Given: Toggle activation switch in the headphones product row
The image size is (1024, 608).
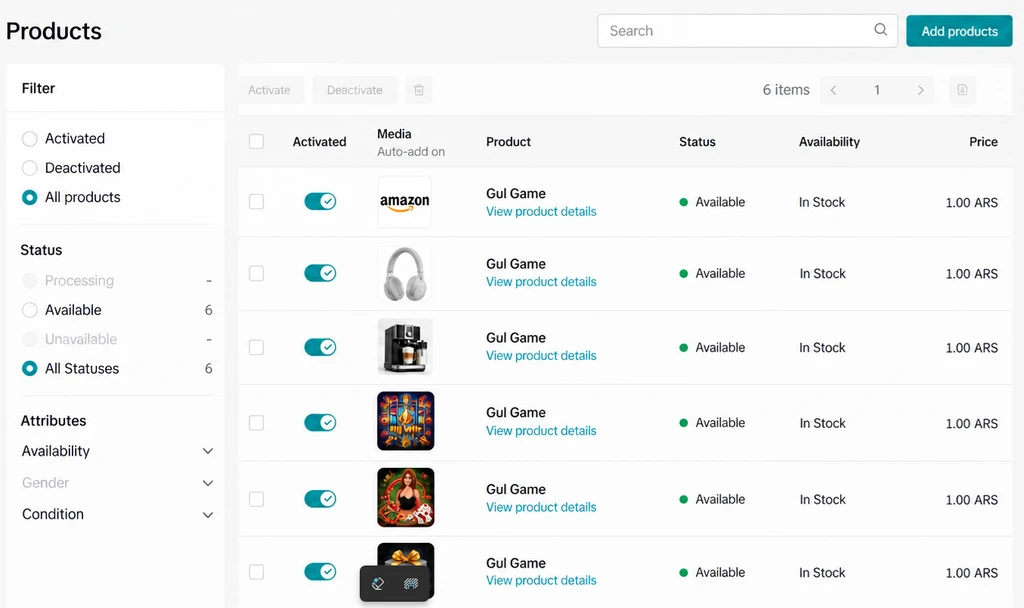Looking at the screenshot, I should pos(320,273).
